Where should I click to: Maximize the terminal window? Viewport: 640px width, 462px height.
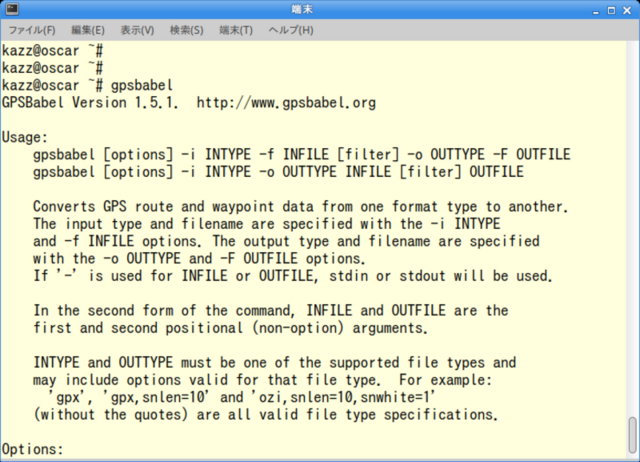click(611, 10)
